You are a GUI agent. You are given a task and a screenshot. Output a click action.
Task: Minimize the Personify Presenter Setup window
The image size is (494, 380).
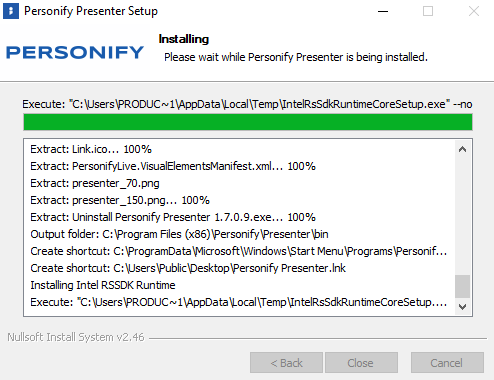click(383, 11)
